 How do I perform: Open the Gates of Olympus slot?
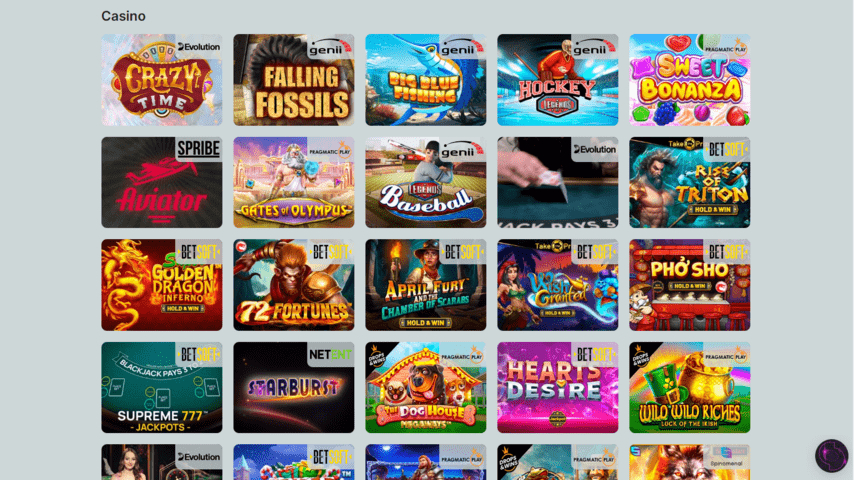point(294,183)
